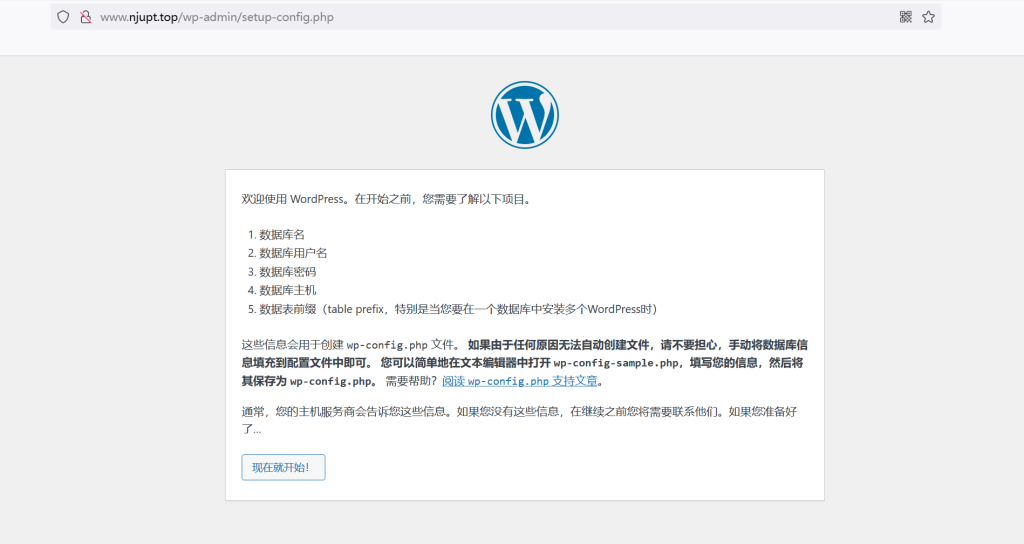
Task: Focus the URL address bar
Action: (x=500, y=17)
